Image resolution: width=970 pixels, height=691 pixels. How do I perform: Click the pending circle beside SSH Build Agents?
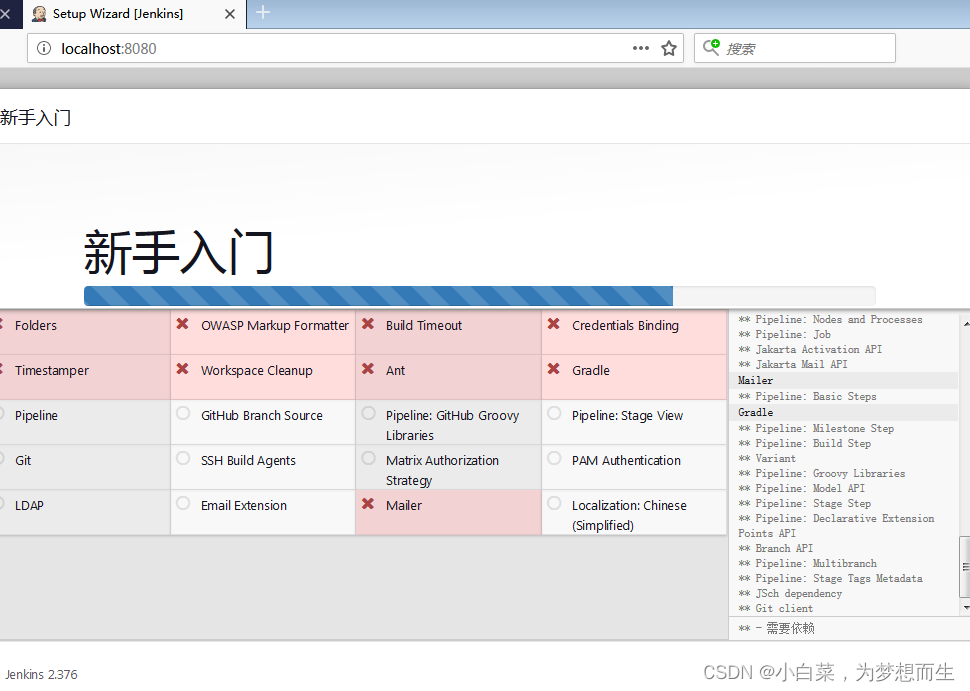[183, 458]
